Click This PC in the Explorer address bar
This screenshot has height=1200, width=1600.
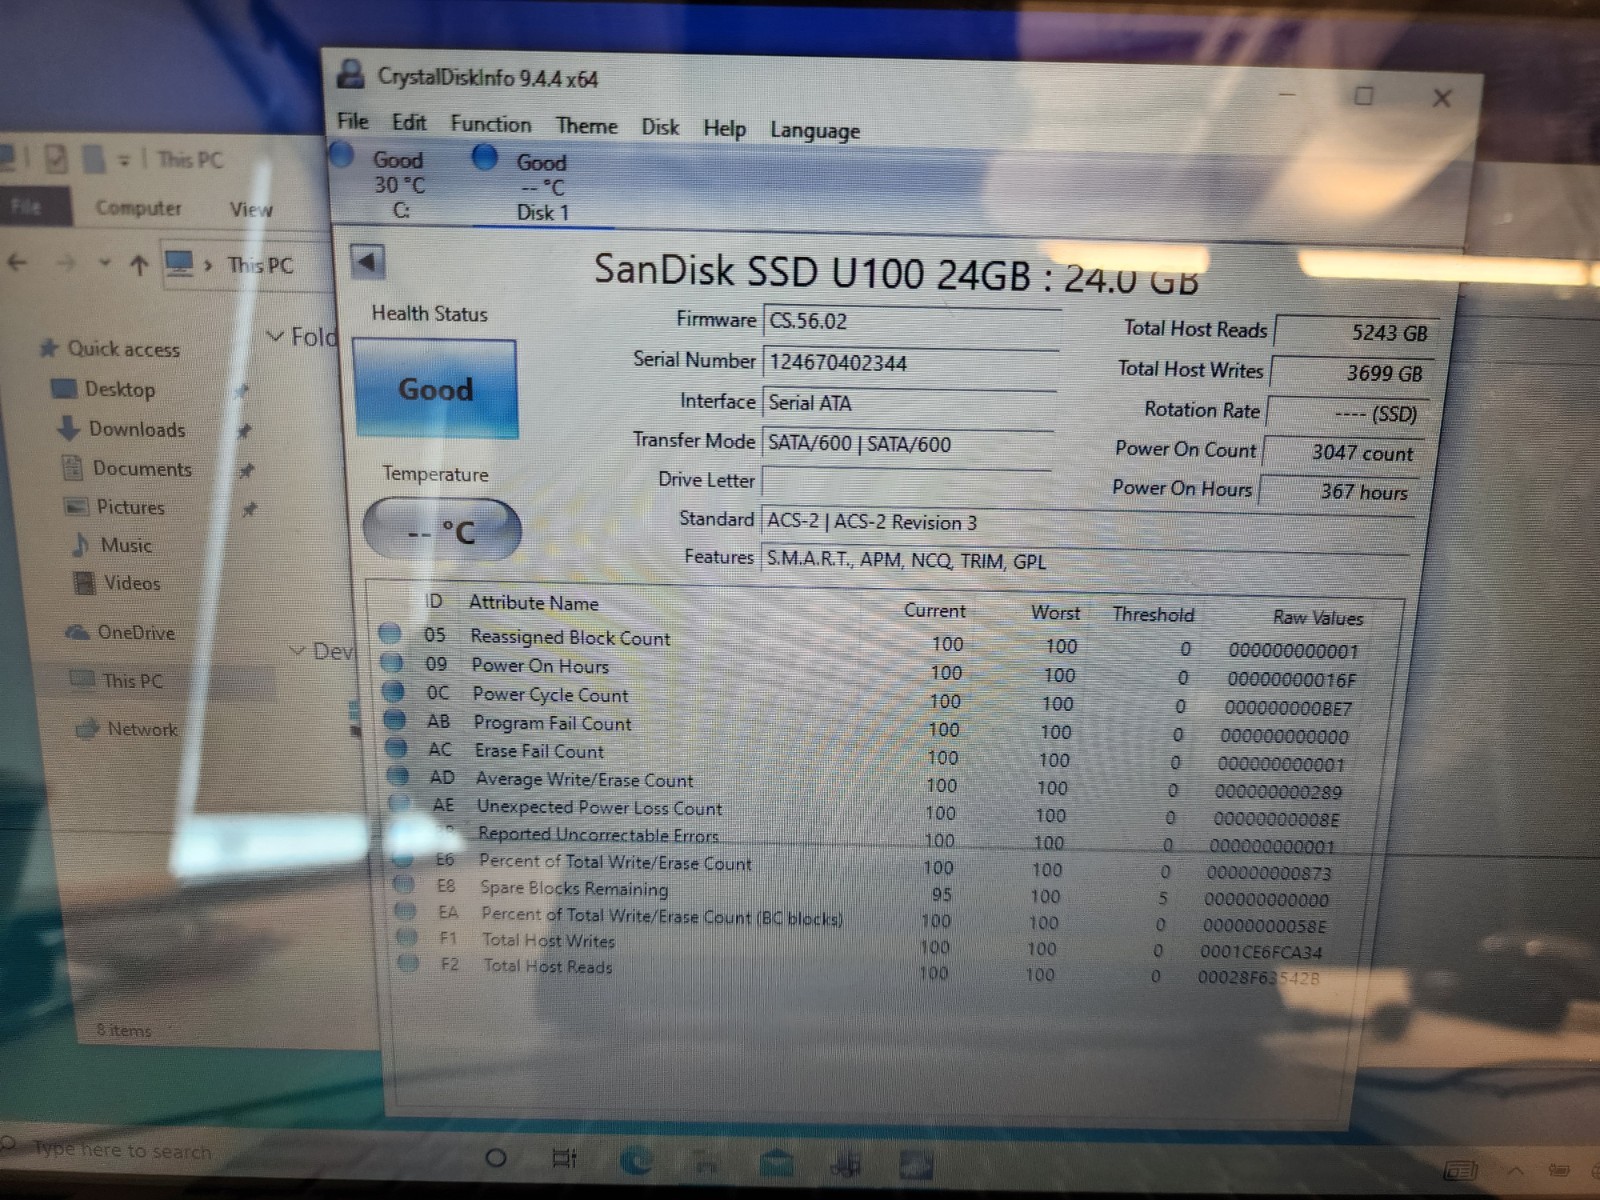[x=260, y=266]
